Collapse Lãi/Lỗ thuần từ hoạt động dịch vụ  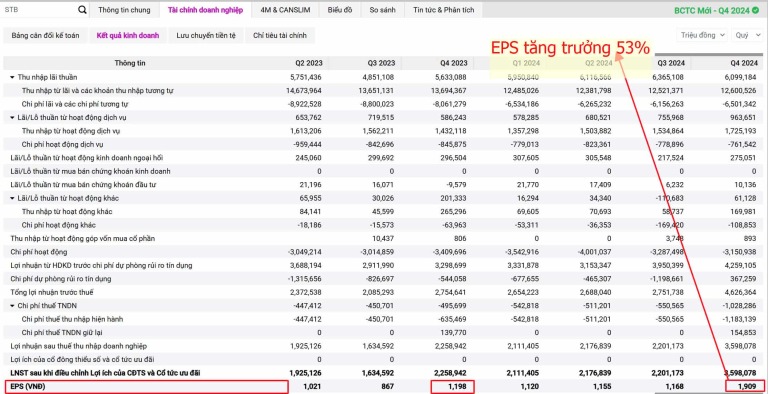[x=12, y=118]
